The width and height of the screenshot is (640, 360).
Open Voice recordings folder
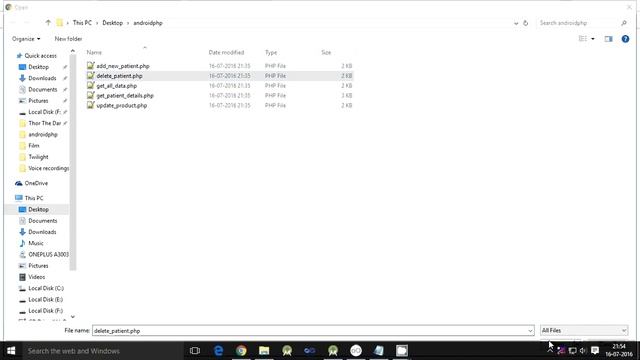coord(48,168)
